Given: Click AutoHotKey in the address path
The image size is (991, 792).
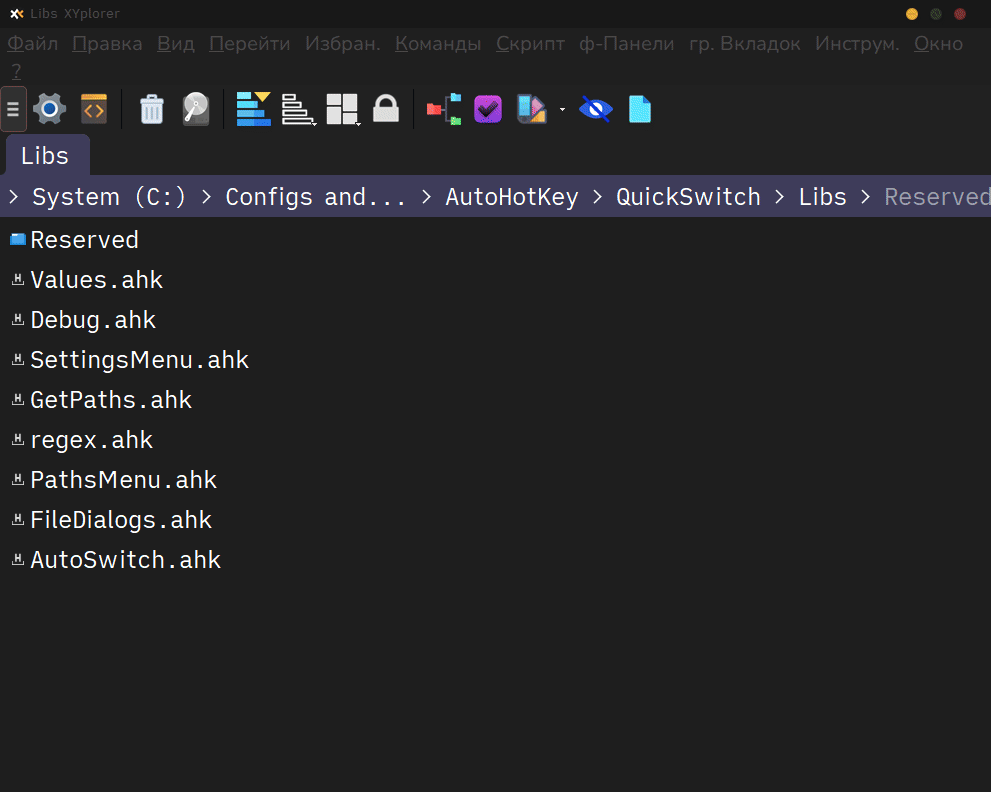Looking at the screenshot, I should tap(511, 197).
